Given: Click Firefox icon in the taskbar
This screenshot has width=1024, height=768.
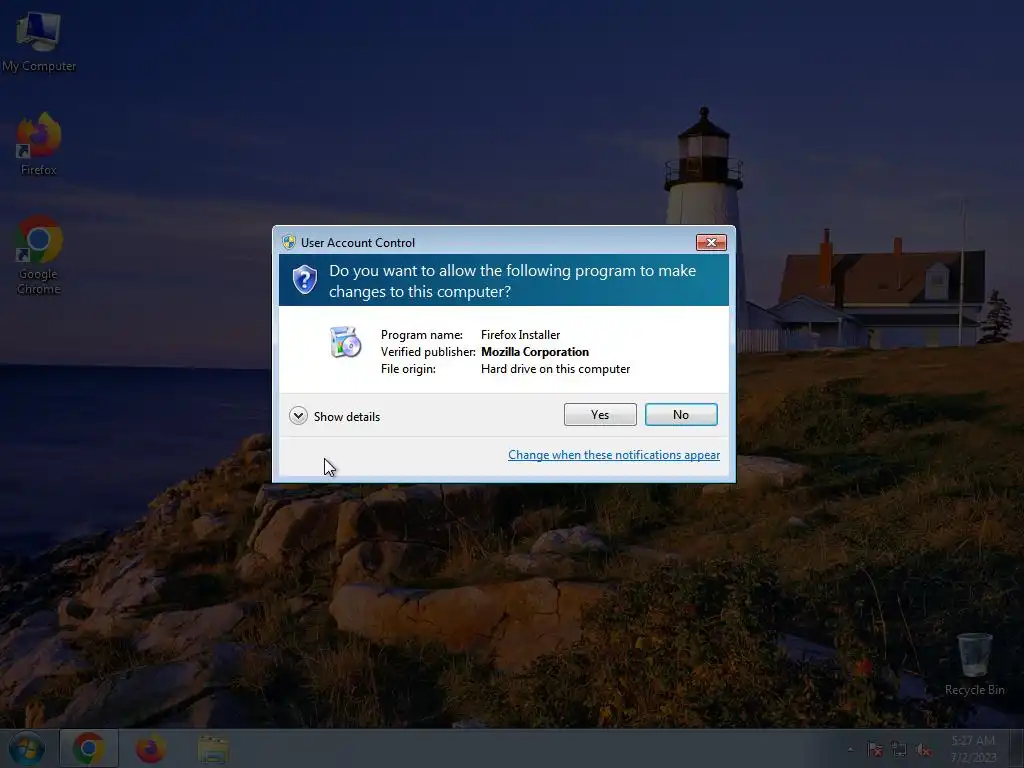Looking at the screenshot, I should [150, 748].
